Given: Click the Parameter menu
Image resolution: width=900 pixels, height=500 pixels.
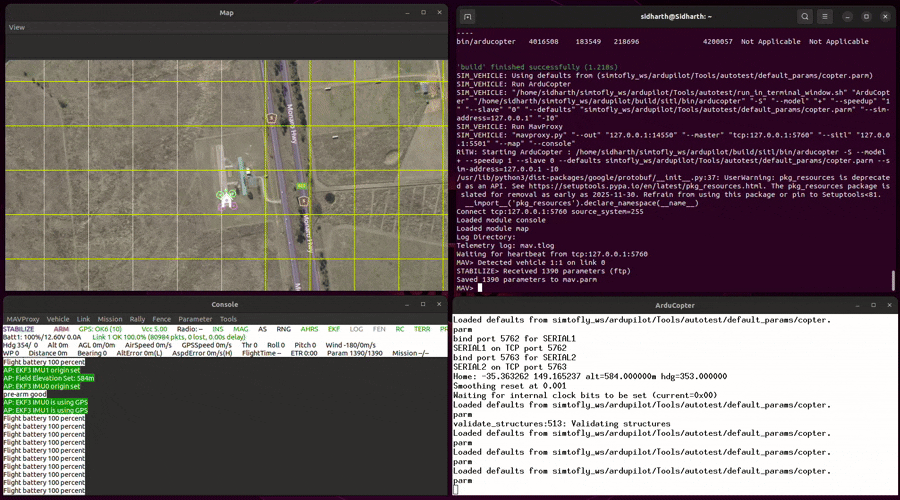Looking at the screenshot, I should pyautogui.click(x=195, y=319).
